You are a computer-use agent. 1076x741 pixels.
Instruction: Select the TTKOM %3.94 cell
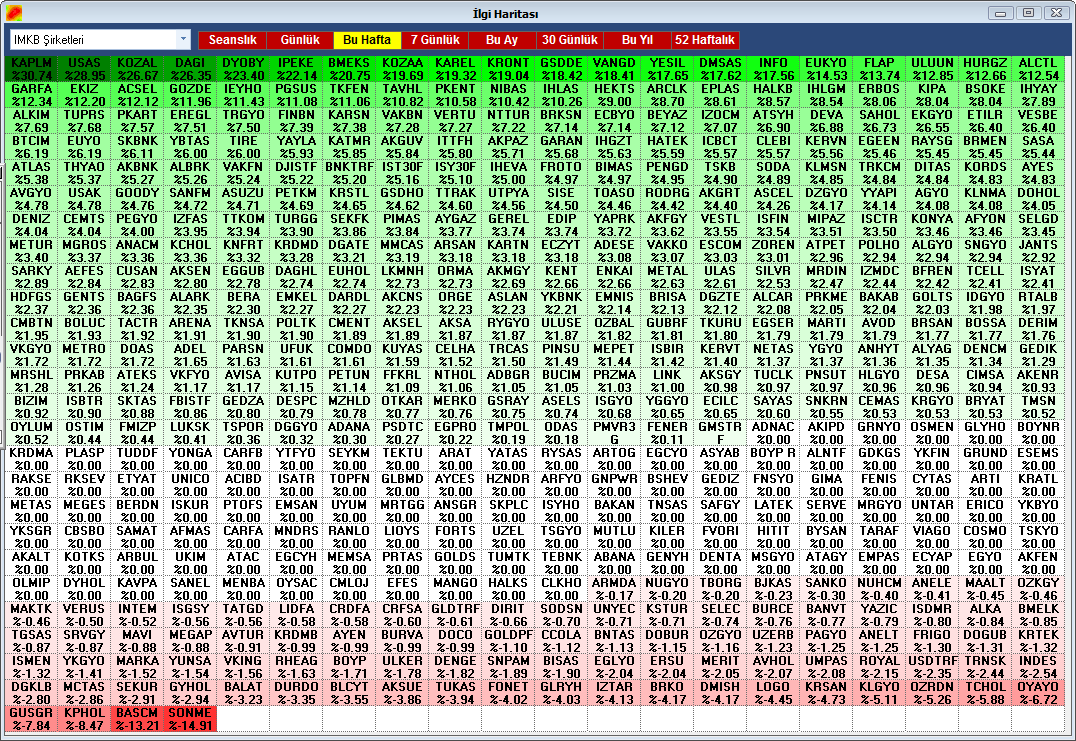(x=243, y=225)
